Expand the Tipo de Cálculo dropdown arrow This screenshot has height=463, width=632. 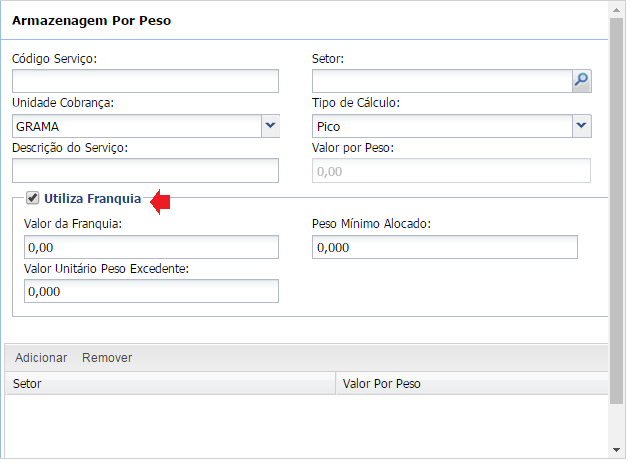point(581,126)
